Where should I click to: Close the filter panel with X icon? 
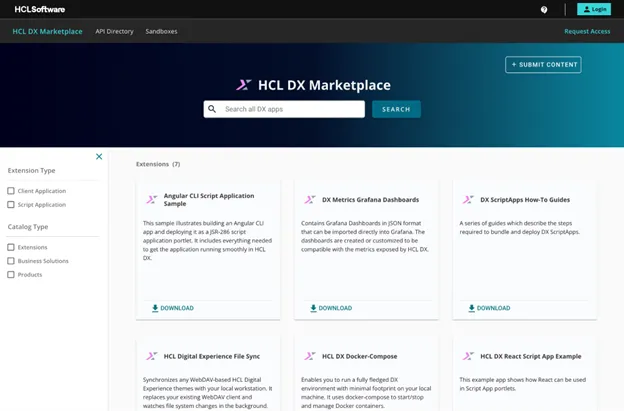pyautogui.click(x=99, y=156)
